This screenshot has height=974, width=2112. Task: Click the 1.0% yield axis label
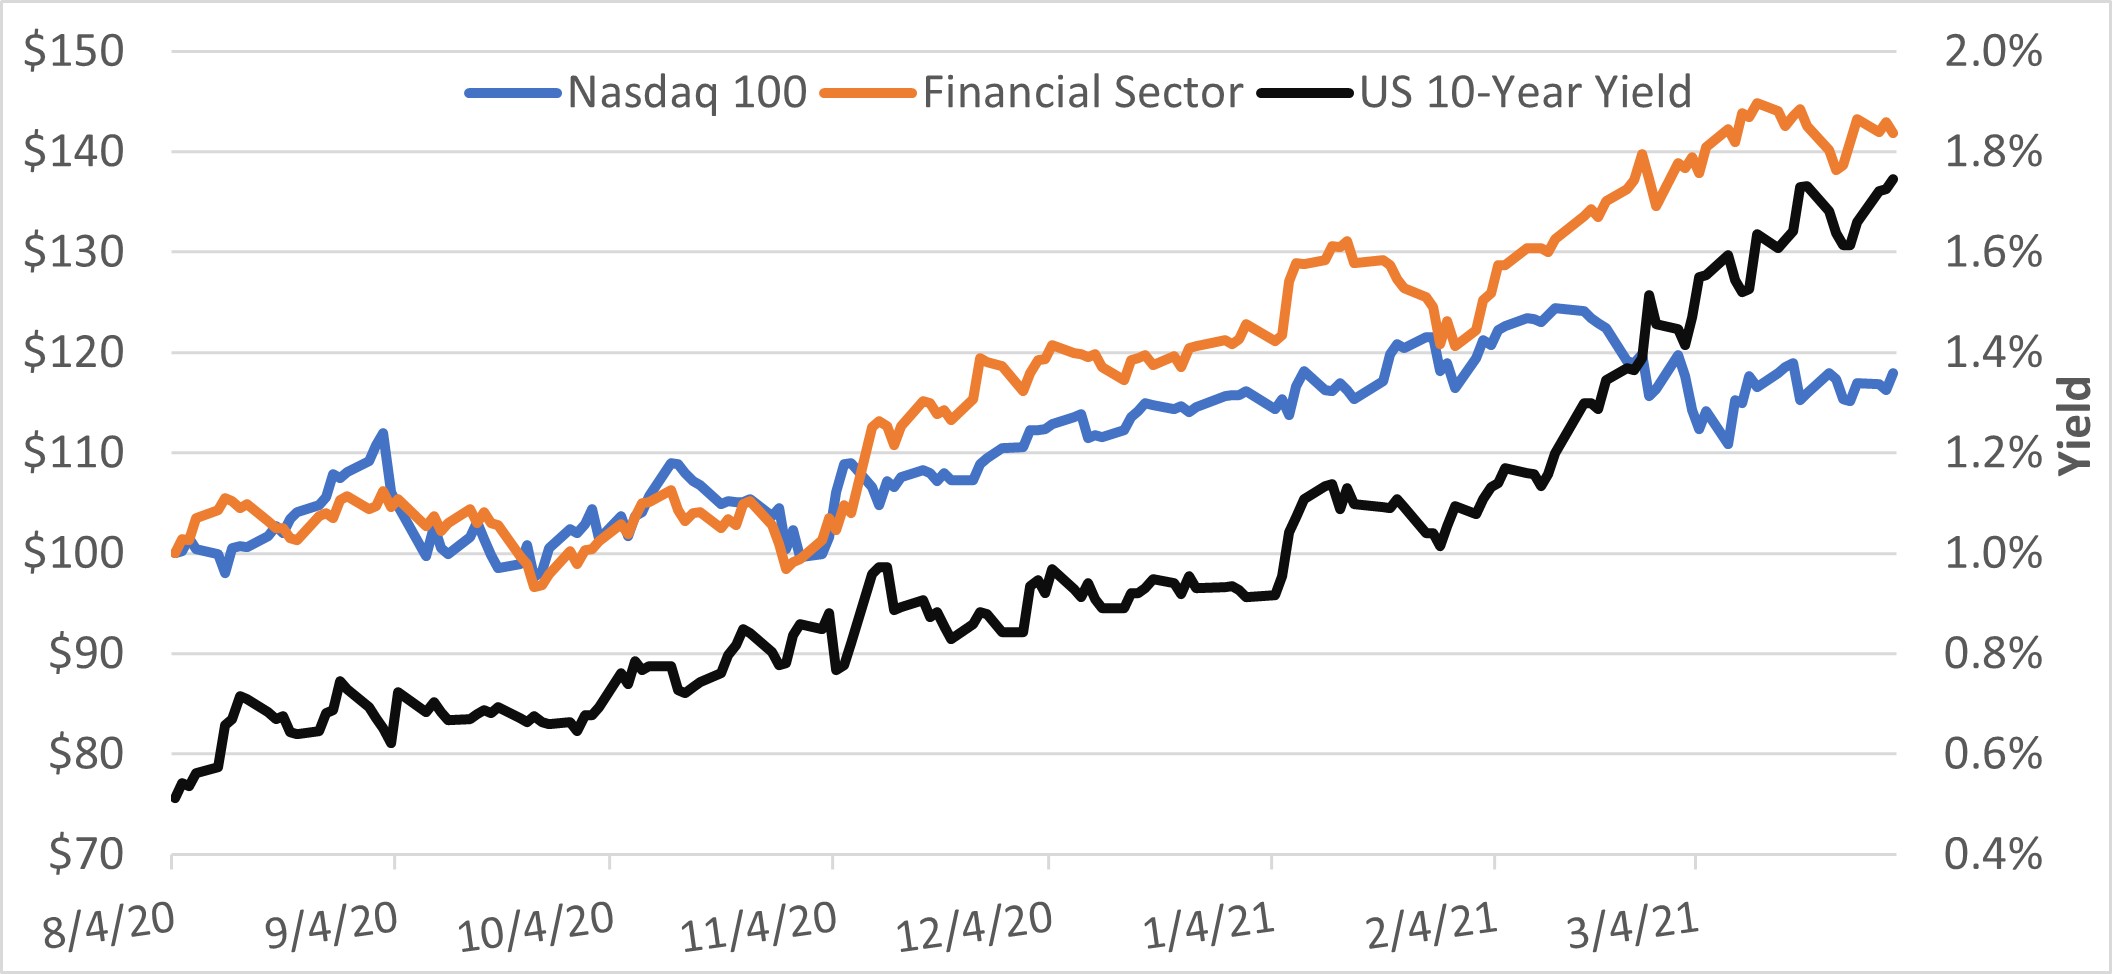(1992, 553)
